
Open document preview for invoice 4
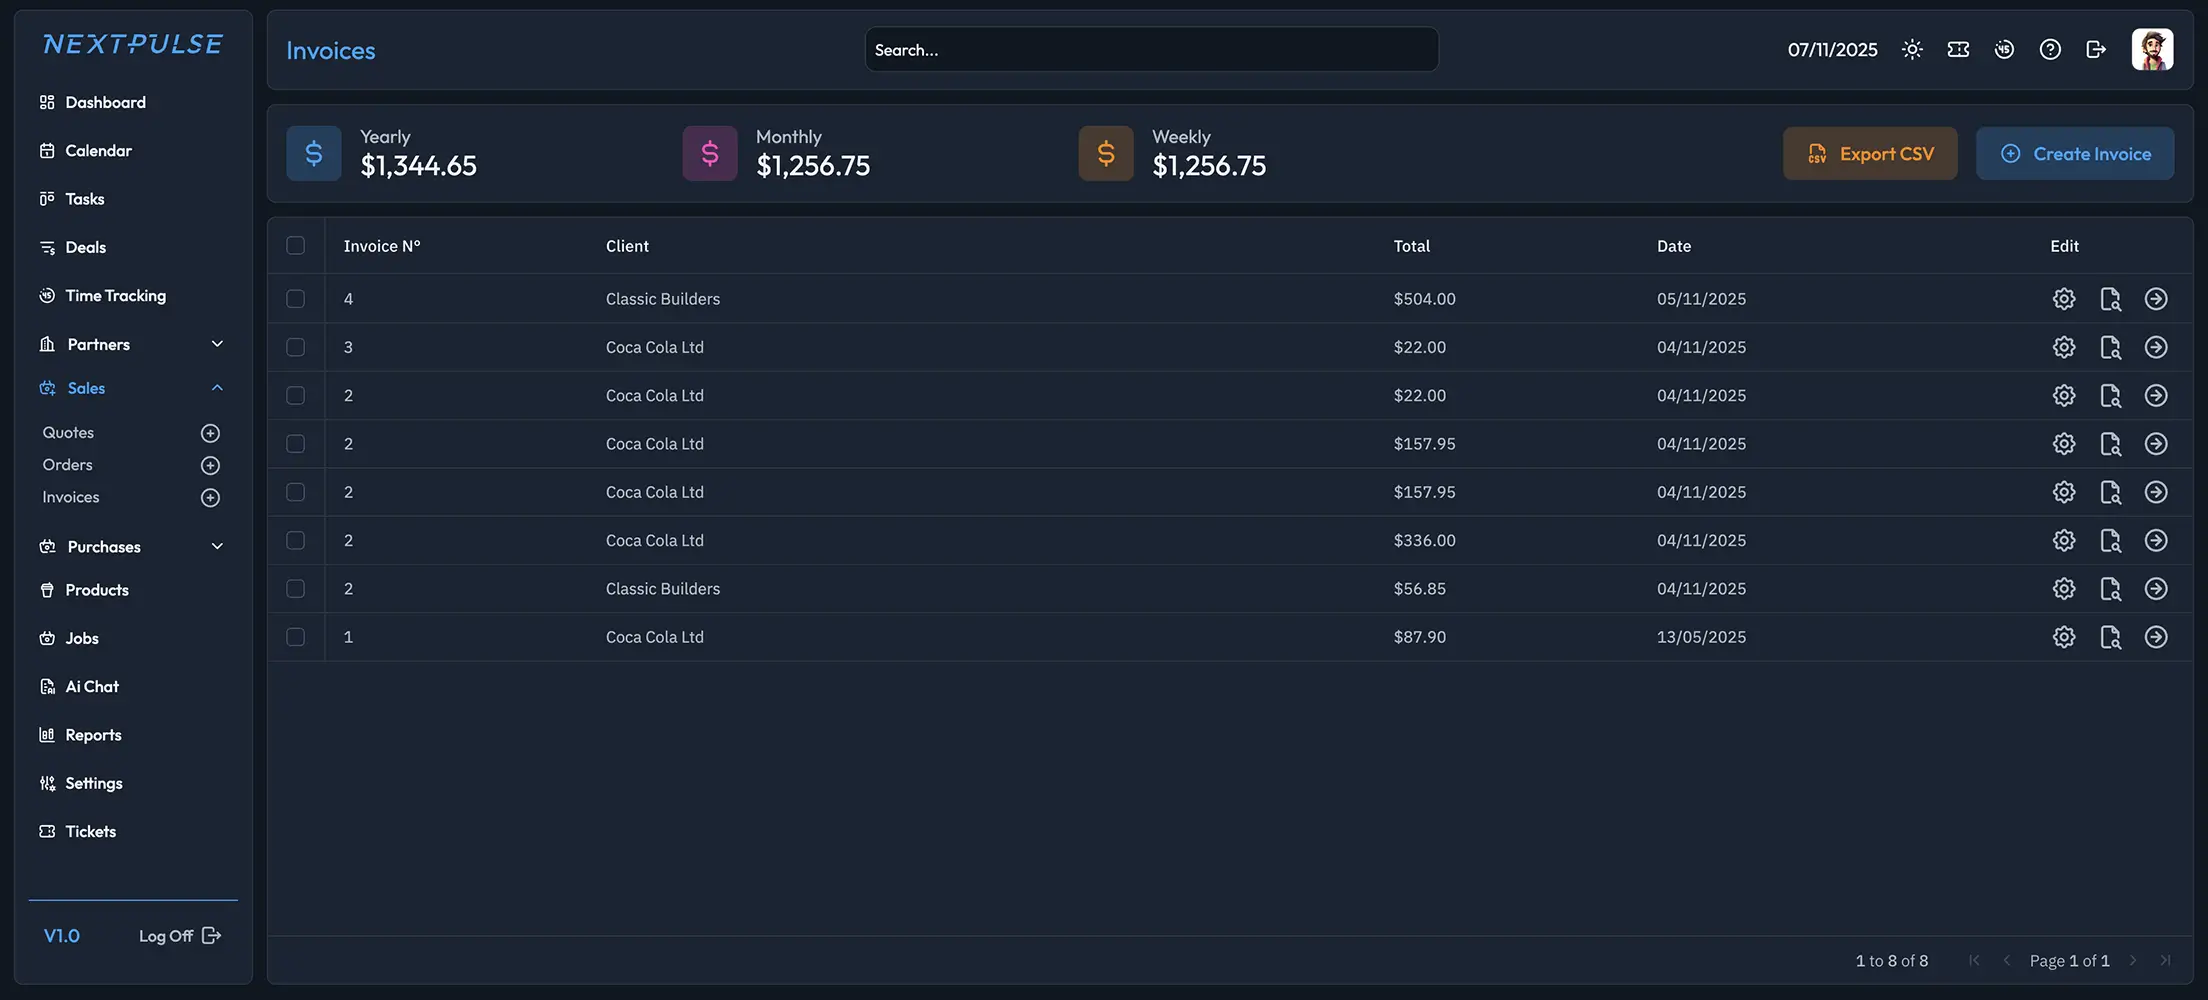(x=2111, y=298)
